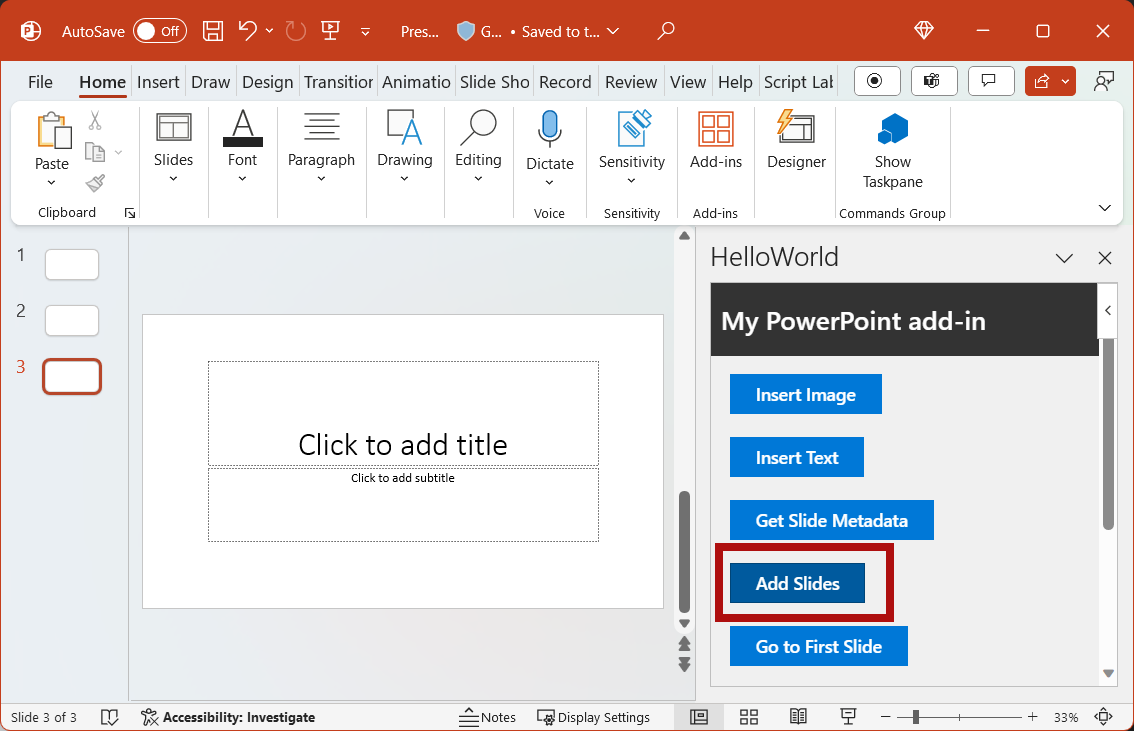Start slideshow from the quick access toolbar

(x=330, y=31)
